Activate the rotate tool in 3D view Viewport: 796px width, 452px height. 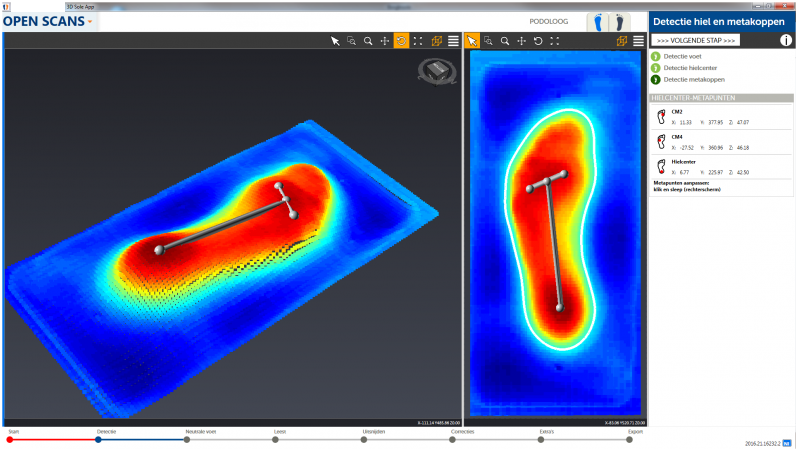(x=401, y=41)
